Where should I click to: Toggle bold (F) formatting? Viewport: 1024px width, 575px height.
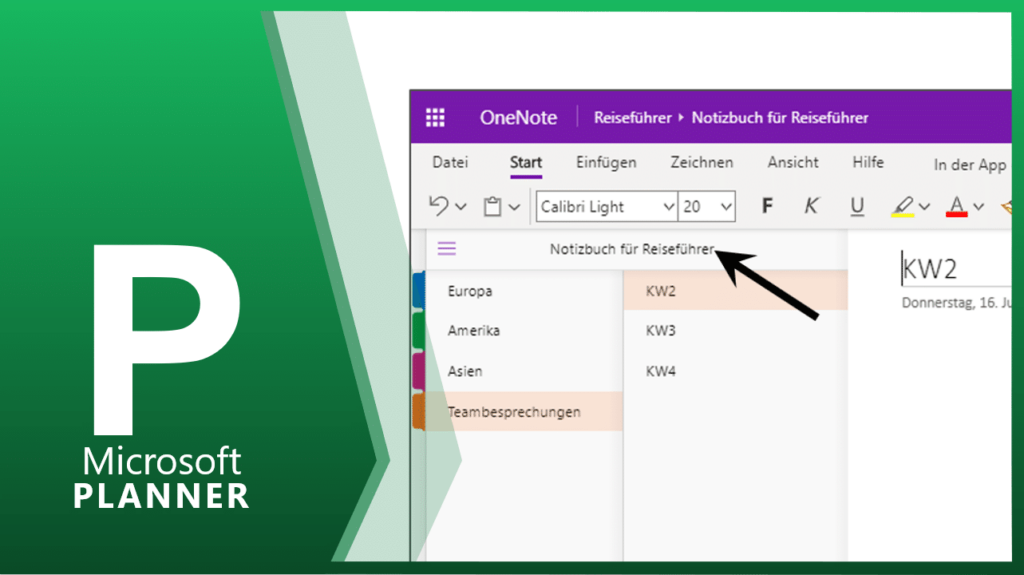(x=767, y=206)
